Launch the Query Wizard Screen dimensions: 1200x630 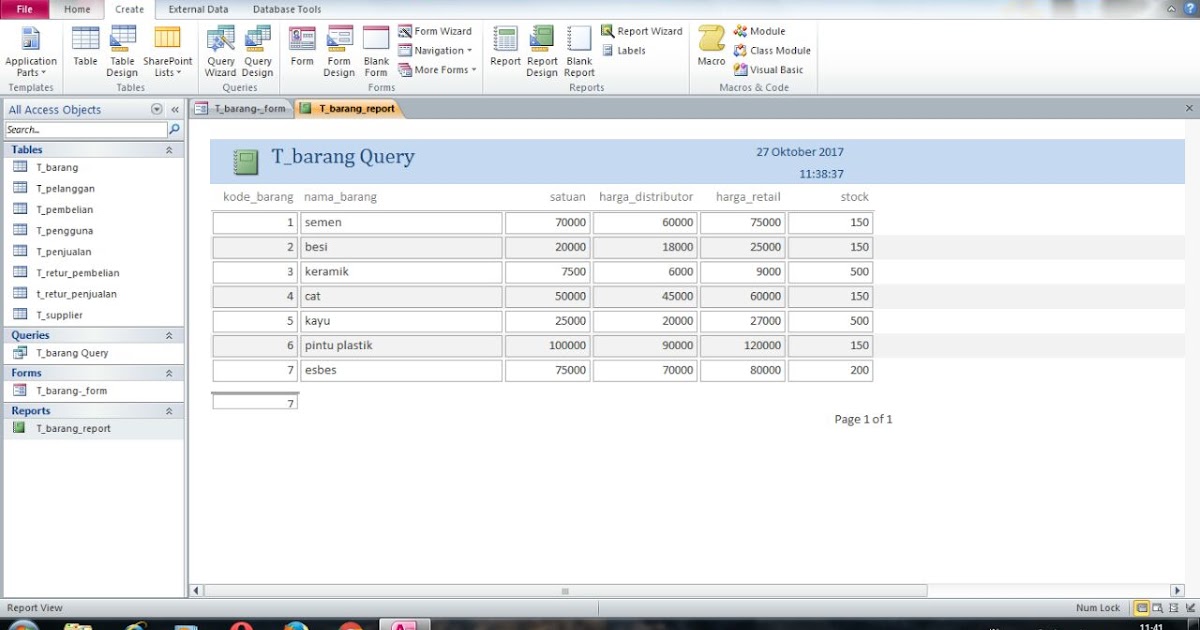point(220,52)
